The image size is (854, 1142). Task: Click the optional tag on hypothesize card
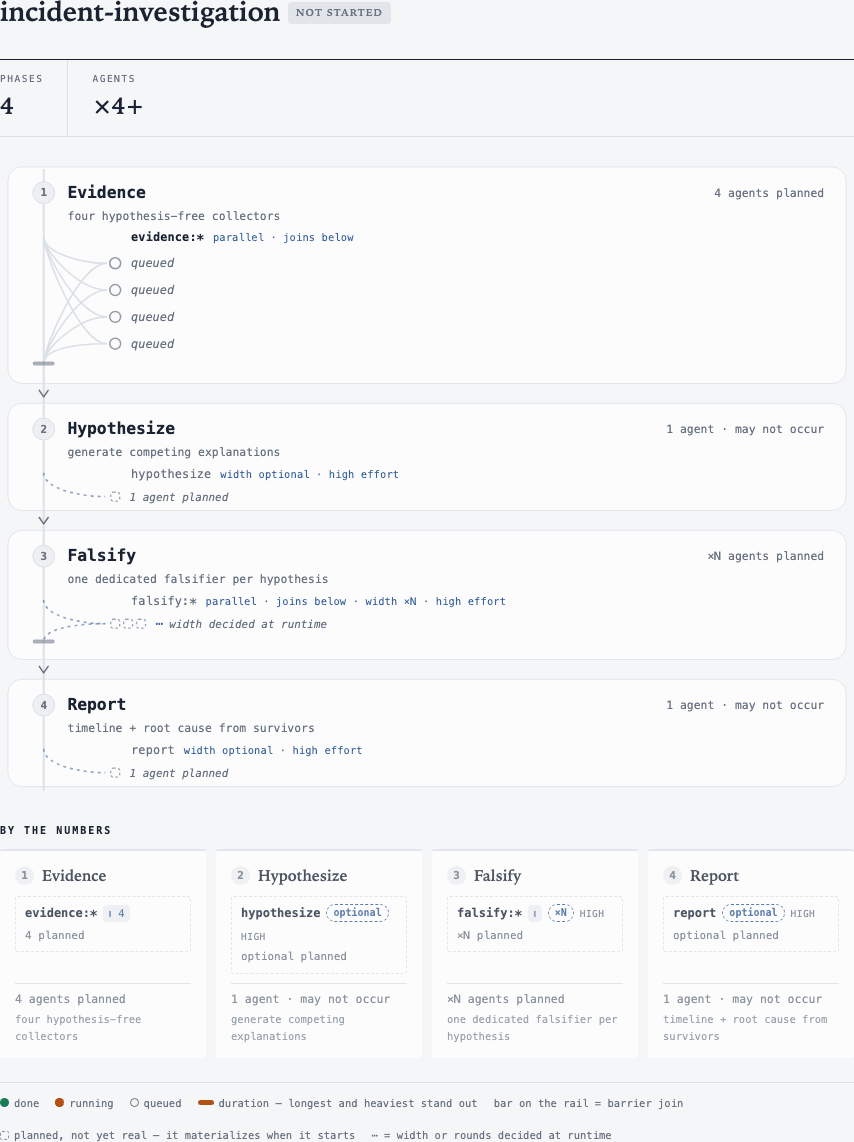pyautogui.click(x=357, y=913)
